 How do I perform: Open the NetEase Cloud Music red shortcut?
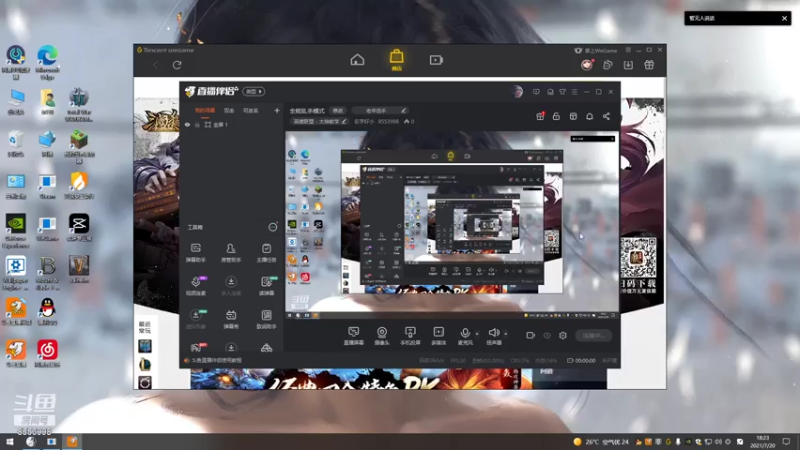point(47,354)
